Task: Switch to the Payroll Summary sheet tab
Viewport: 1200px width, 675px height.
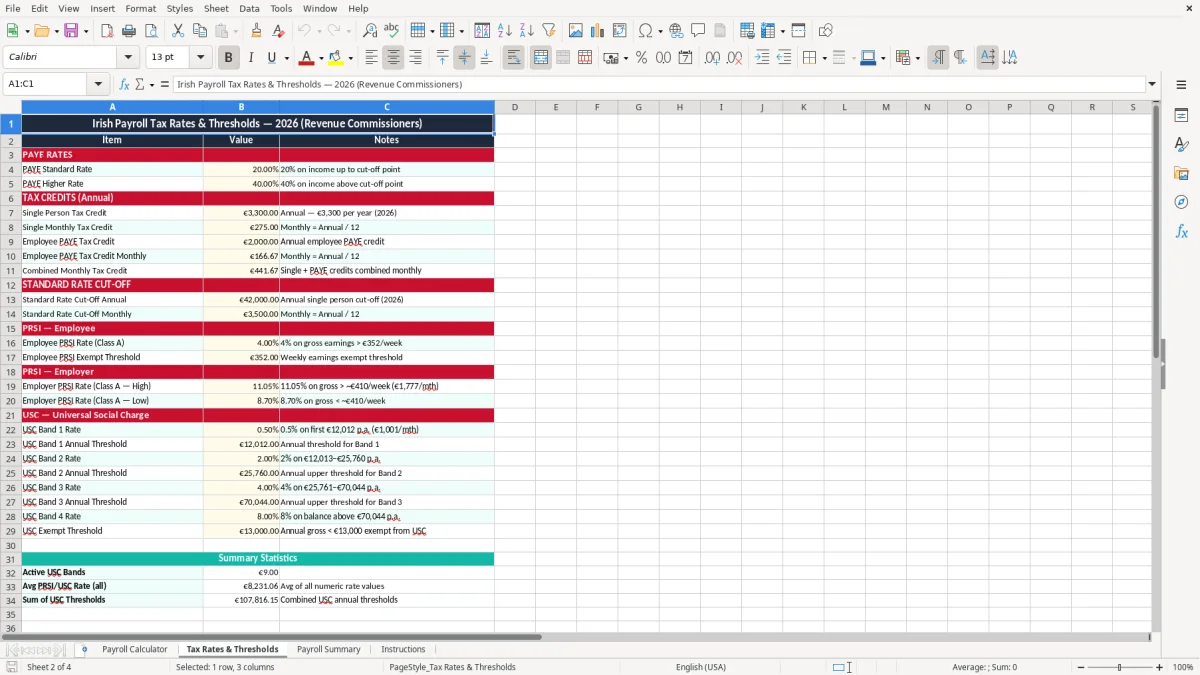Action: click(328, 649)
